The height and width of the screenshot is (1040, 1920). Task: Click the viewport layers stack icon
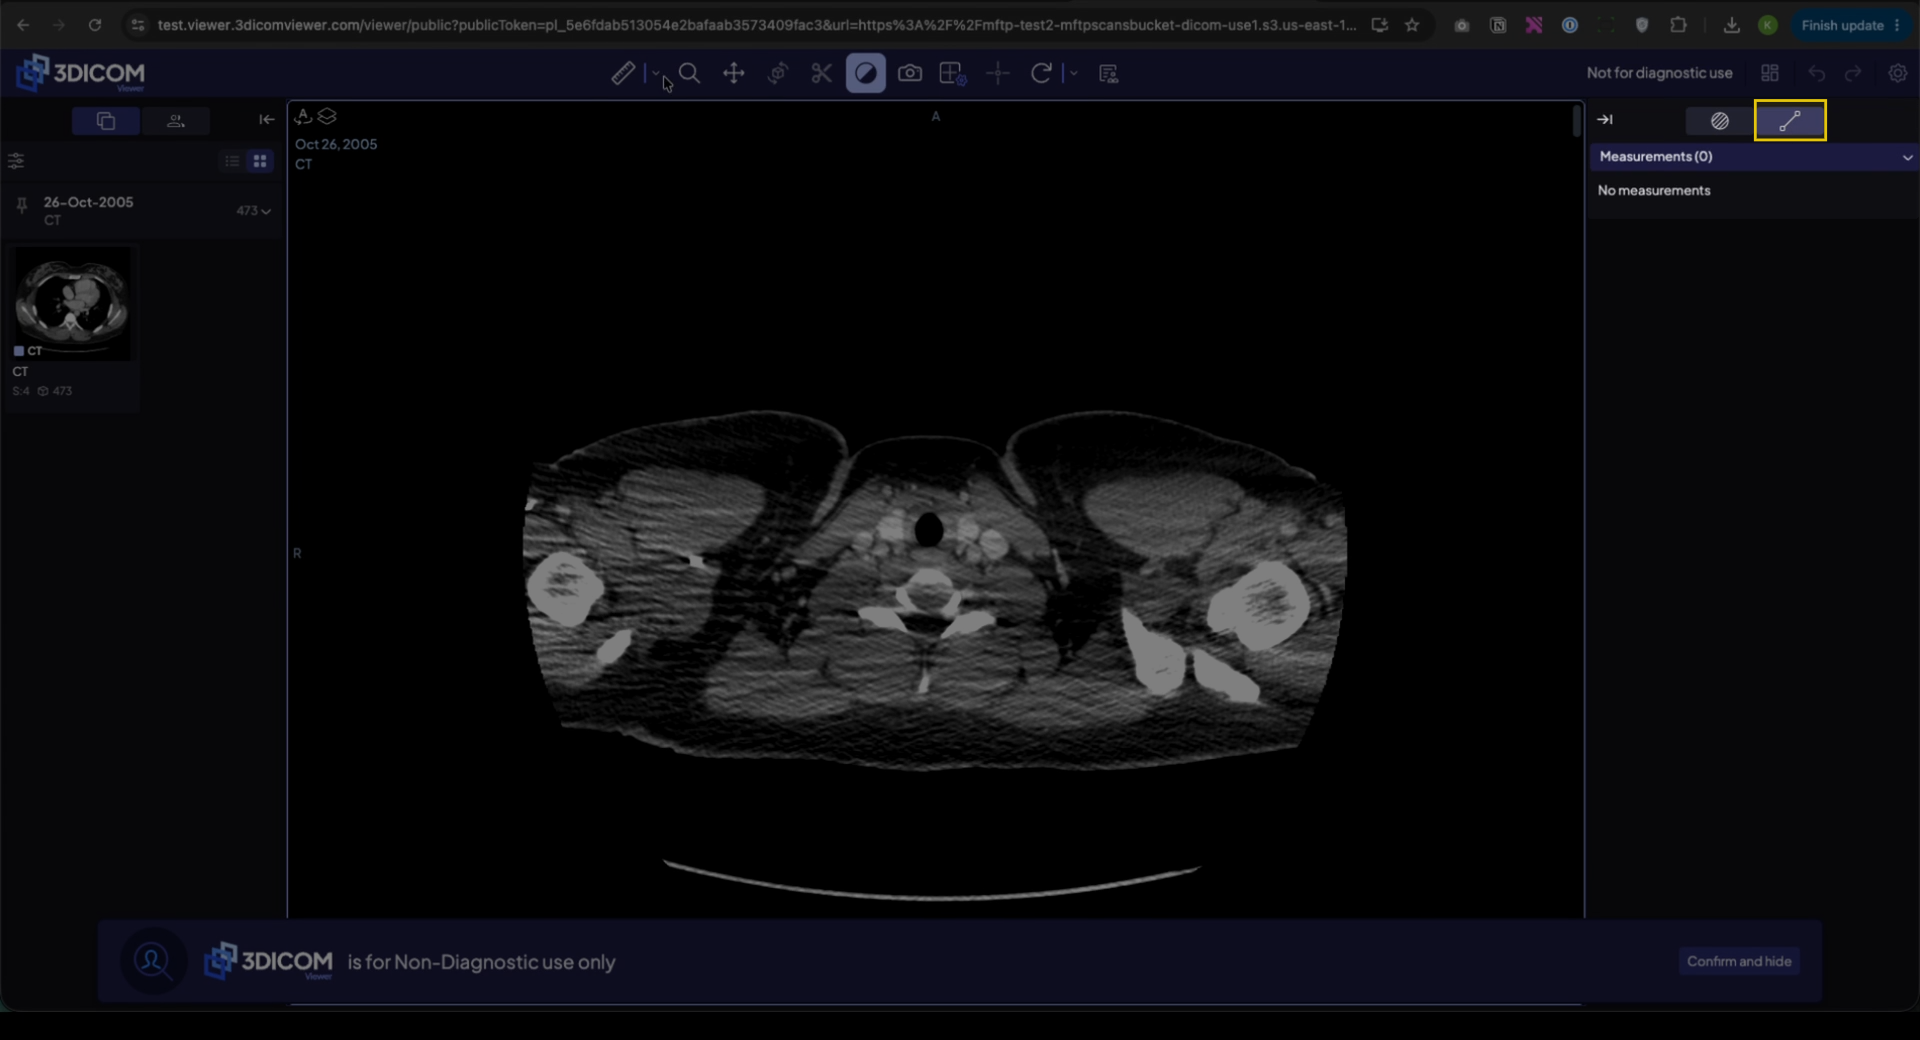(x=327, y=117)
